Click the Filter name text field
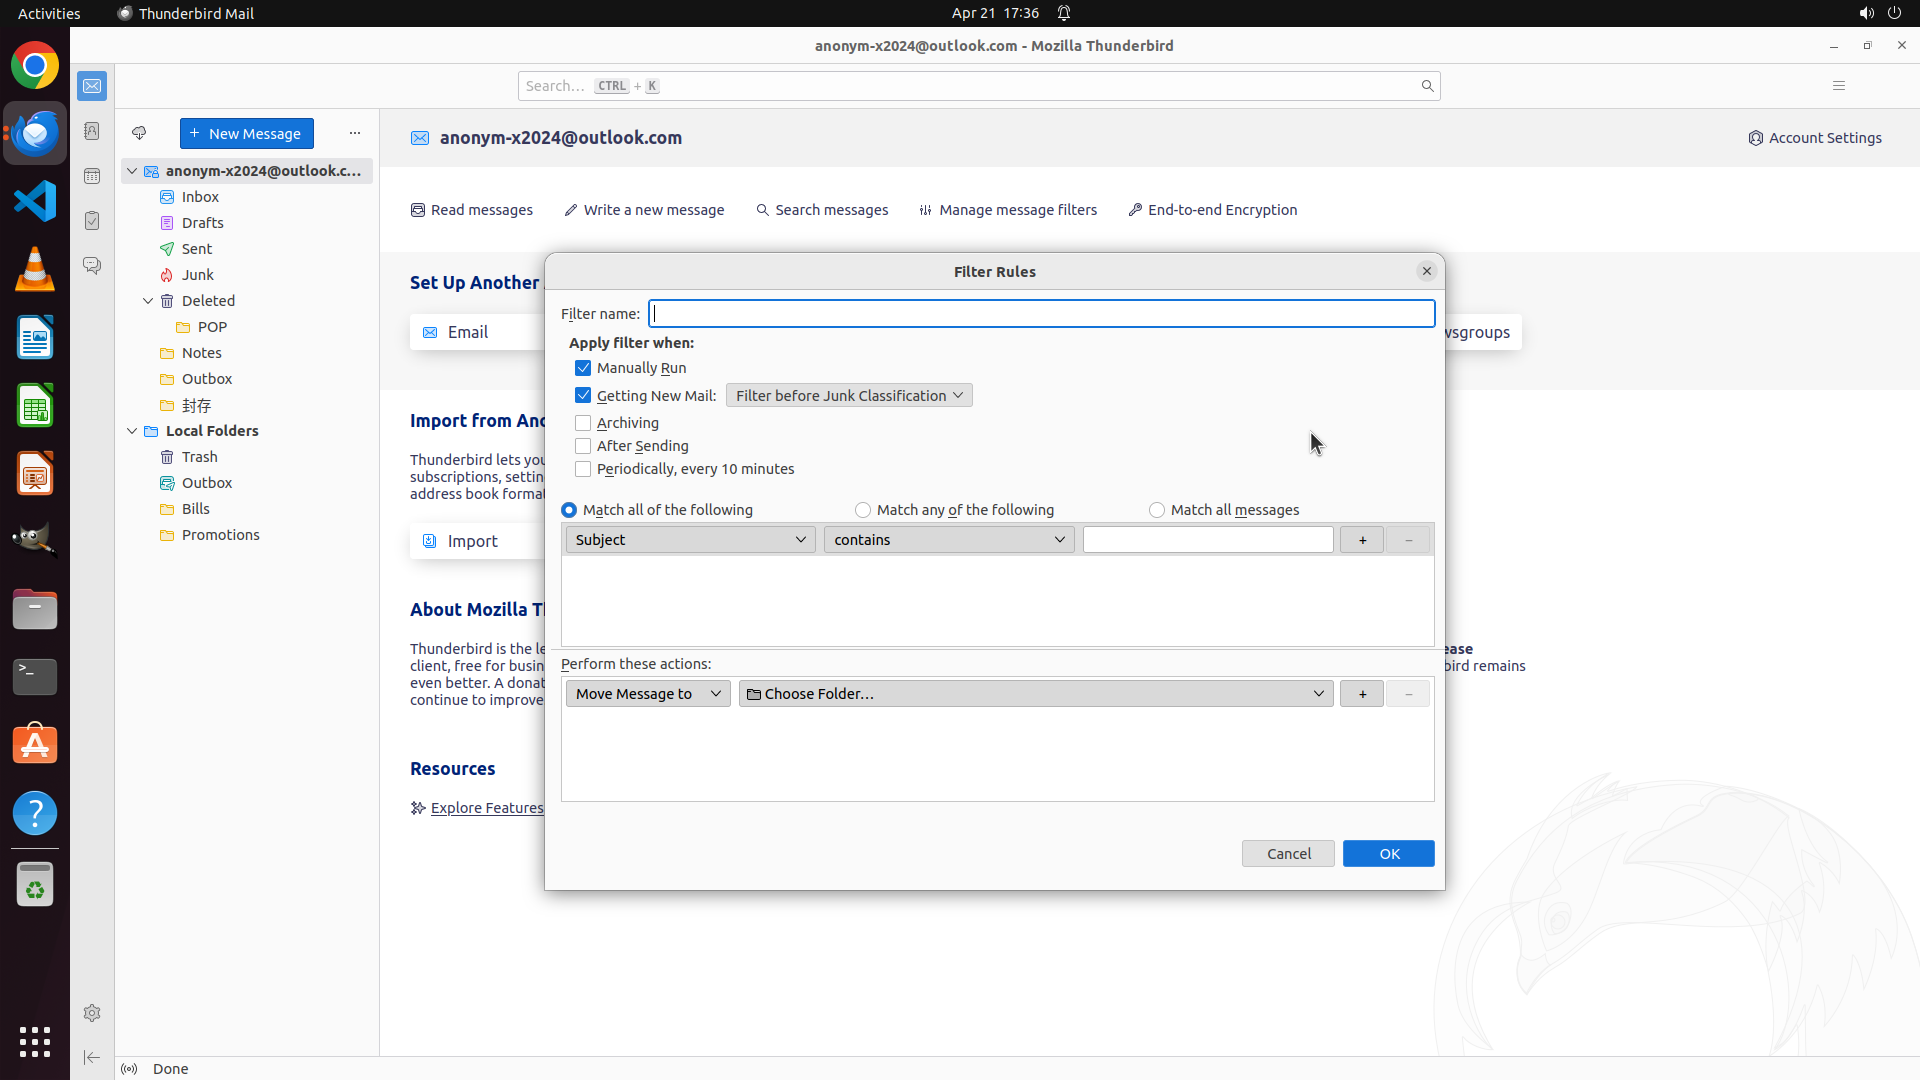Viewport: 1920px width, 1080px height. pyautogui.click(x=1040, y=314)
